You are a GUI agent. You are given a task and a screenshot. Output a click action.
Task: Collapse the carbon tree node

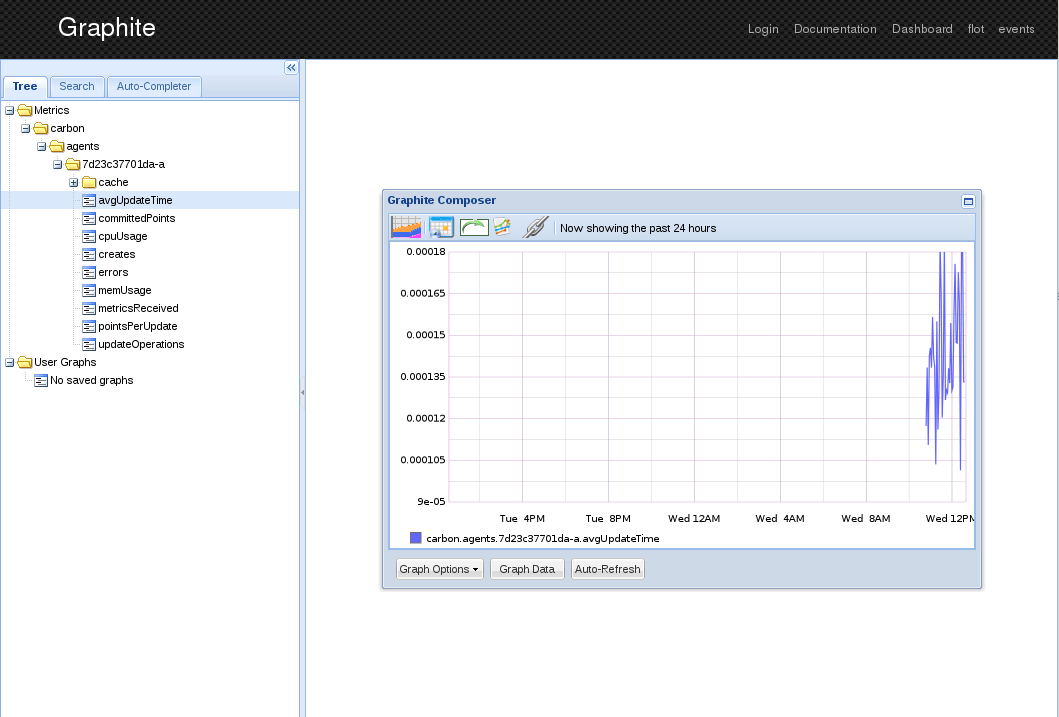pyautogui.click(x=26, y=128)
